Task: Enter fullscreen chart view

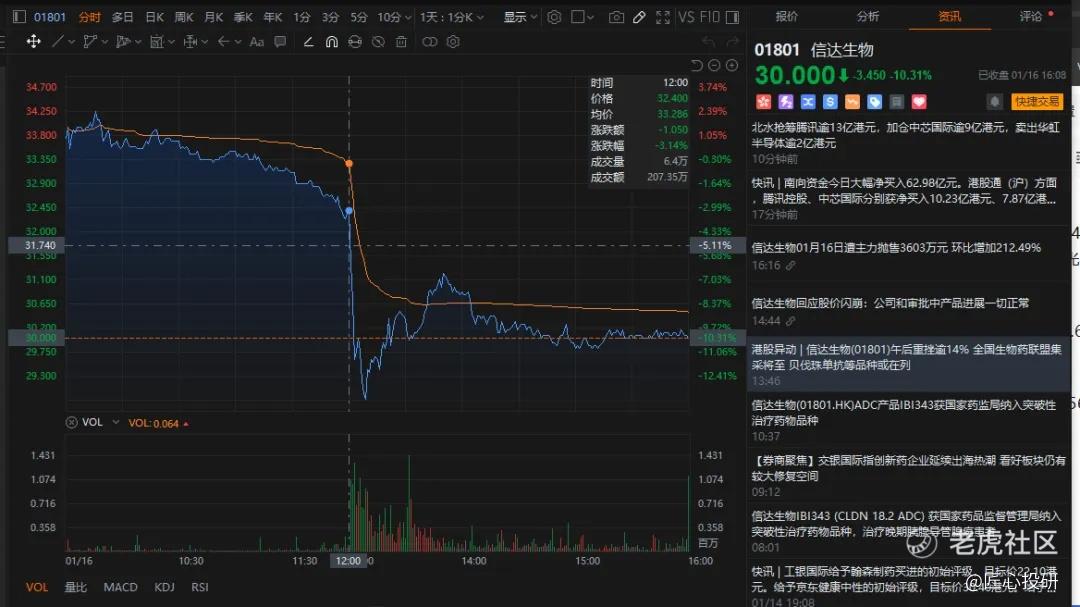Action: coord(663,17)
